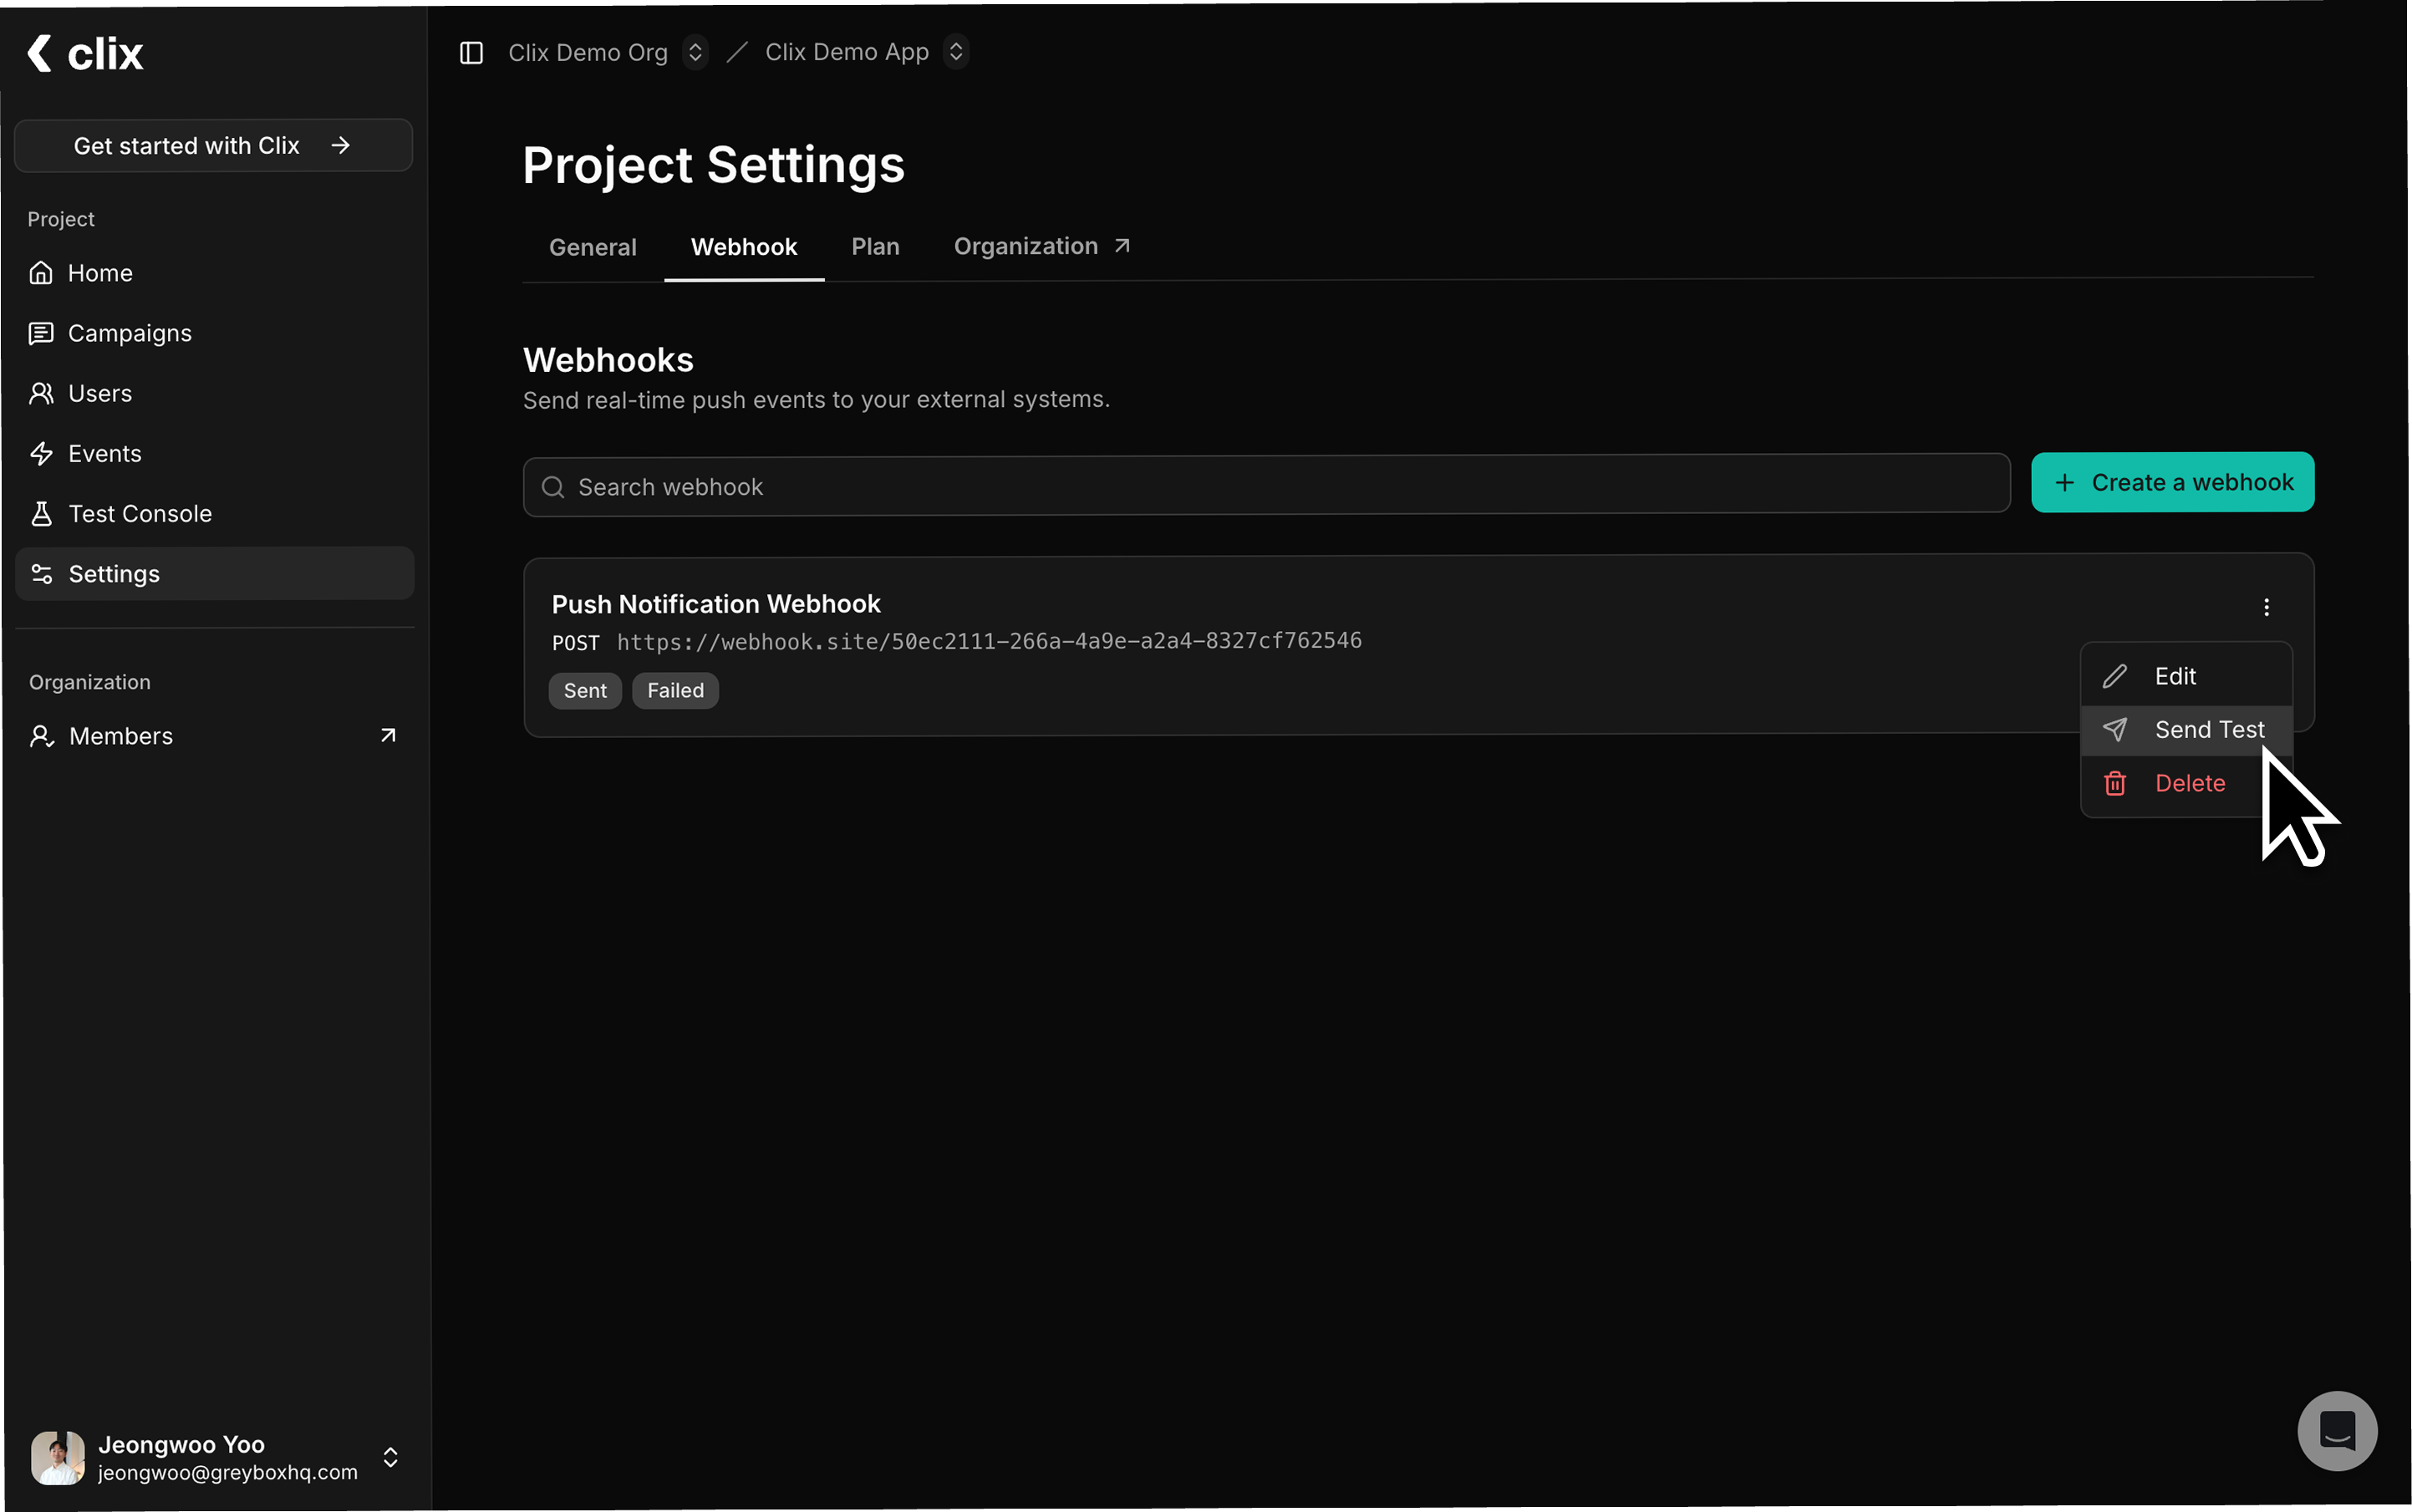Open Members via external link arrow
The height and width of the screenshot is (1512, 2412).
[x=387, y=735]
